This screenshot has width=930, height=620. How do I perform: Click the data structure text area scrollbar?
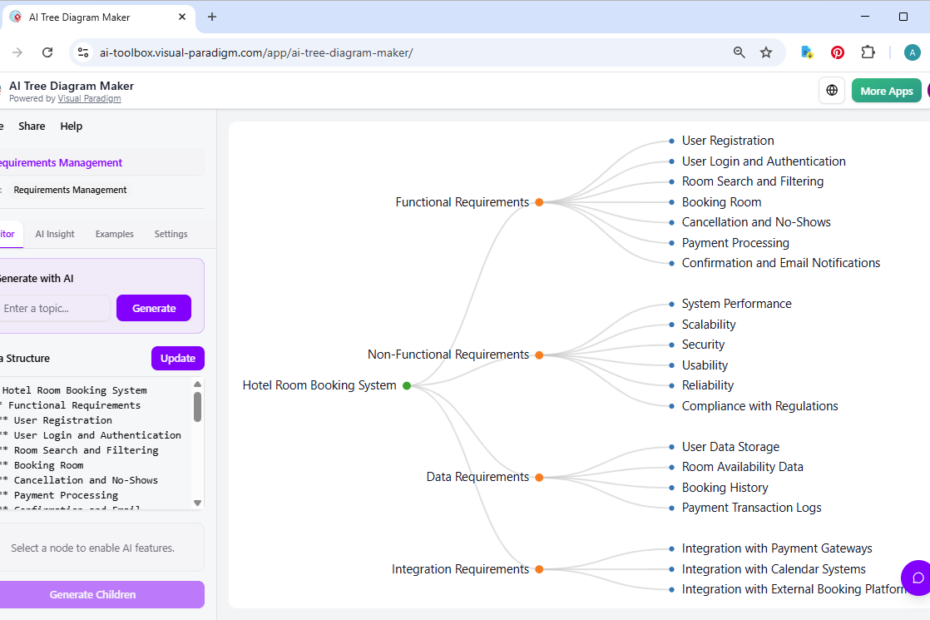[x=198, y=407]
